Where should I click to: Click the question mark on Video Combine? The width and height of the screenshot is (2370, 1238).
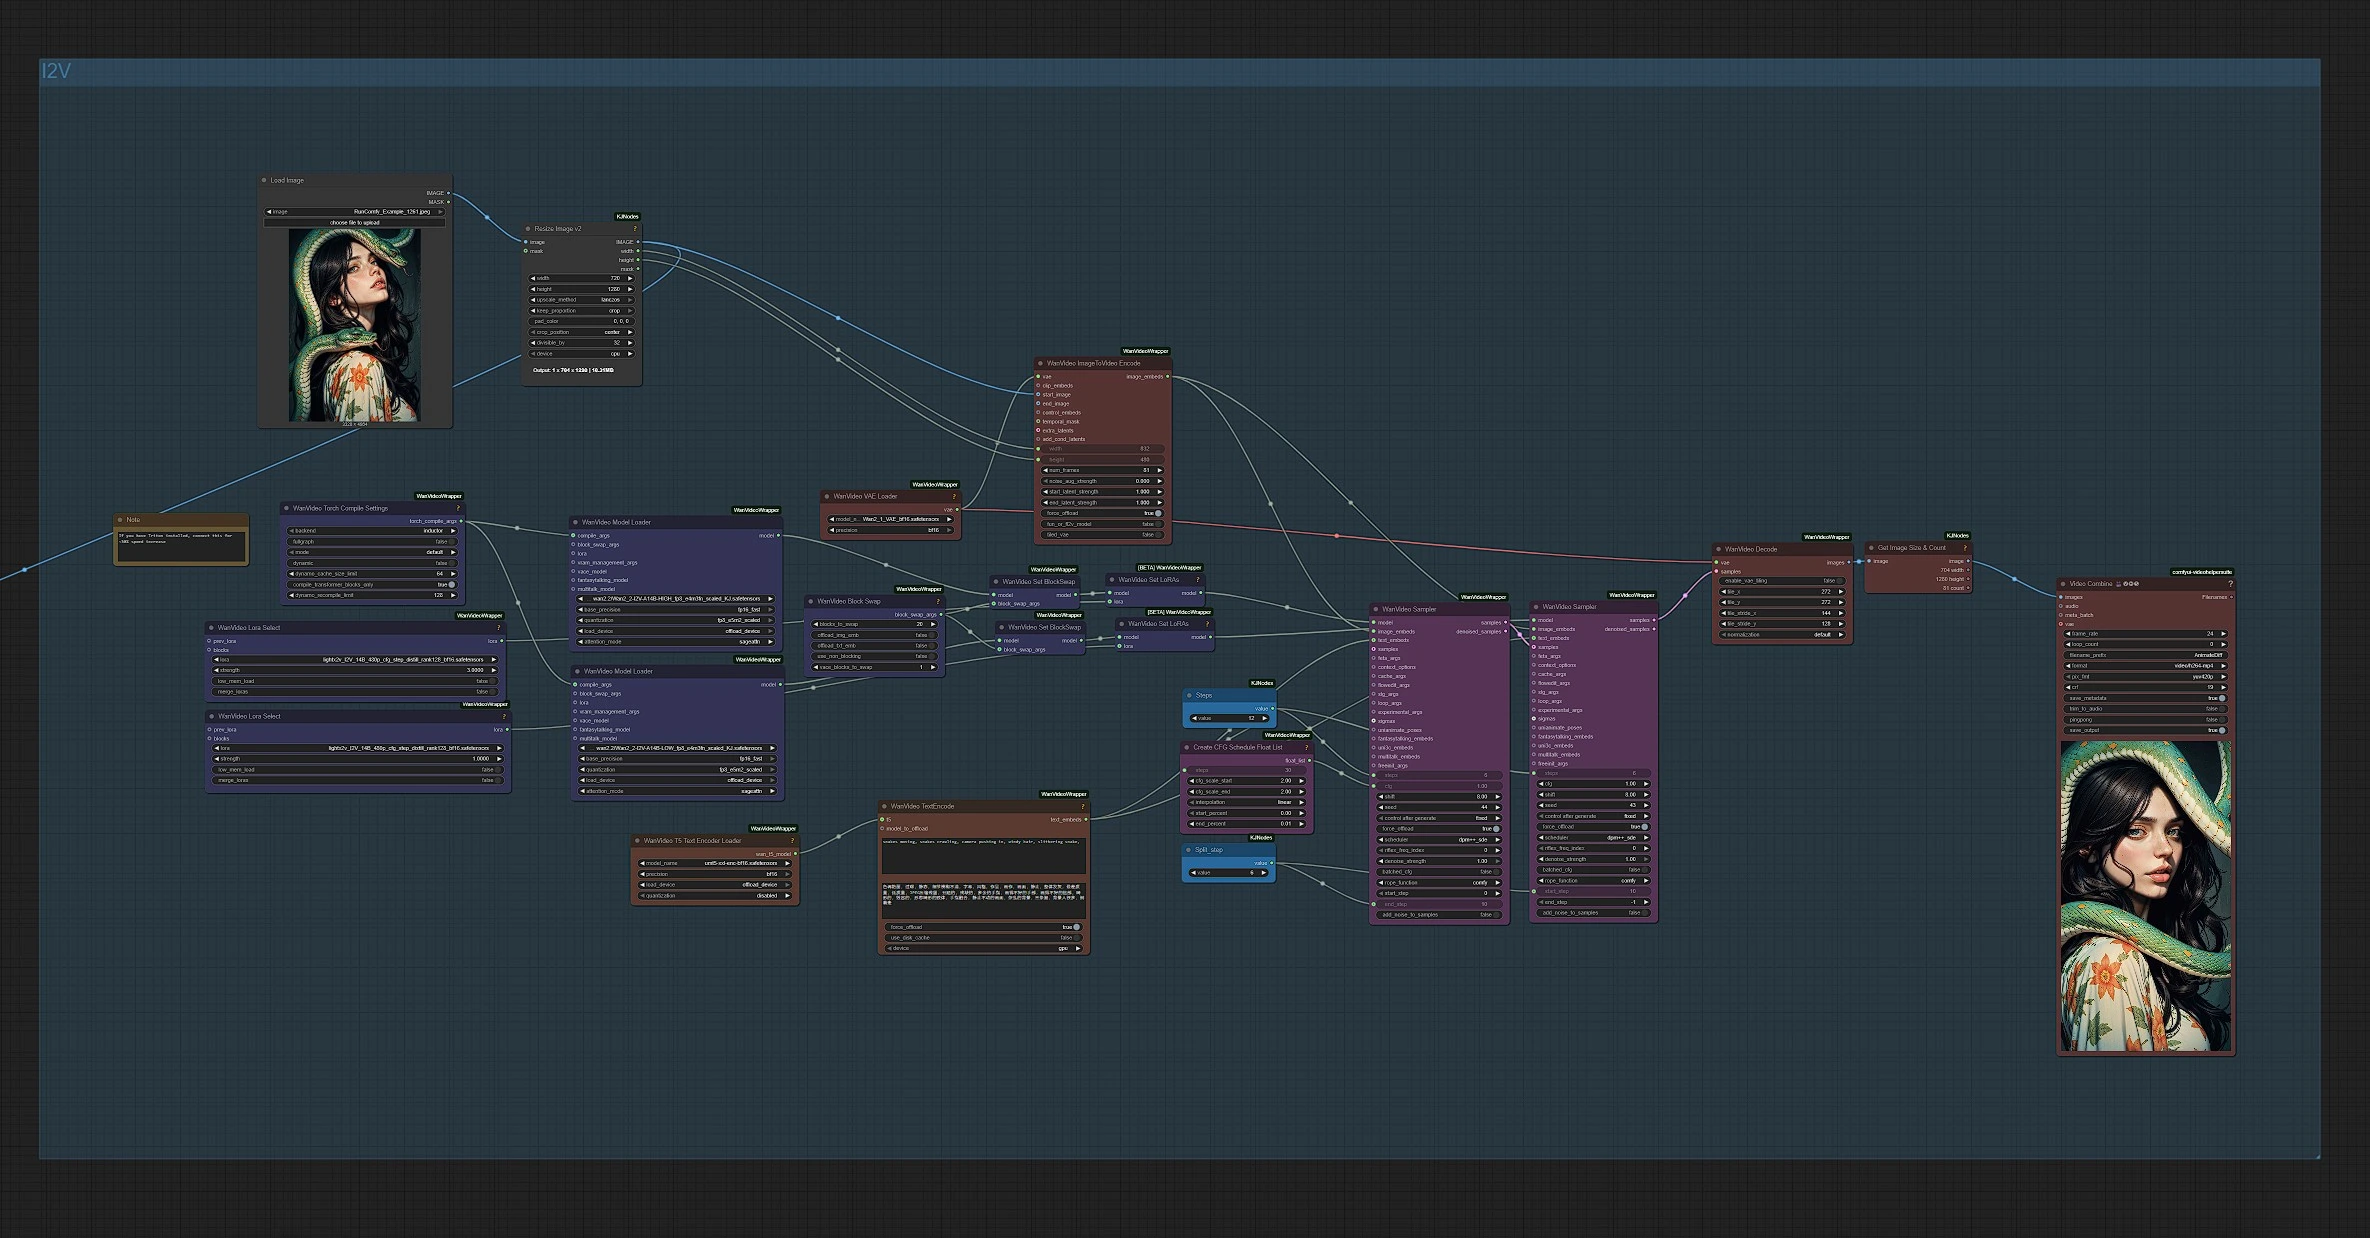[x=2230, y=584]
